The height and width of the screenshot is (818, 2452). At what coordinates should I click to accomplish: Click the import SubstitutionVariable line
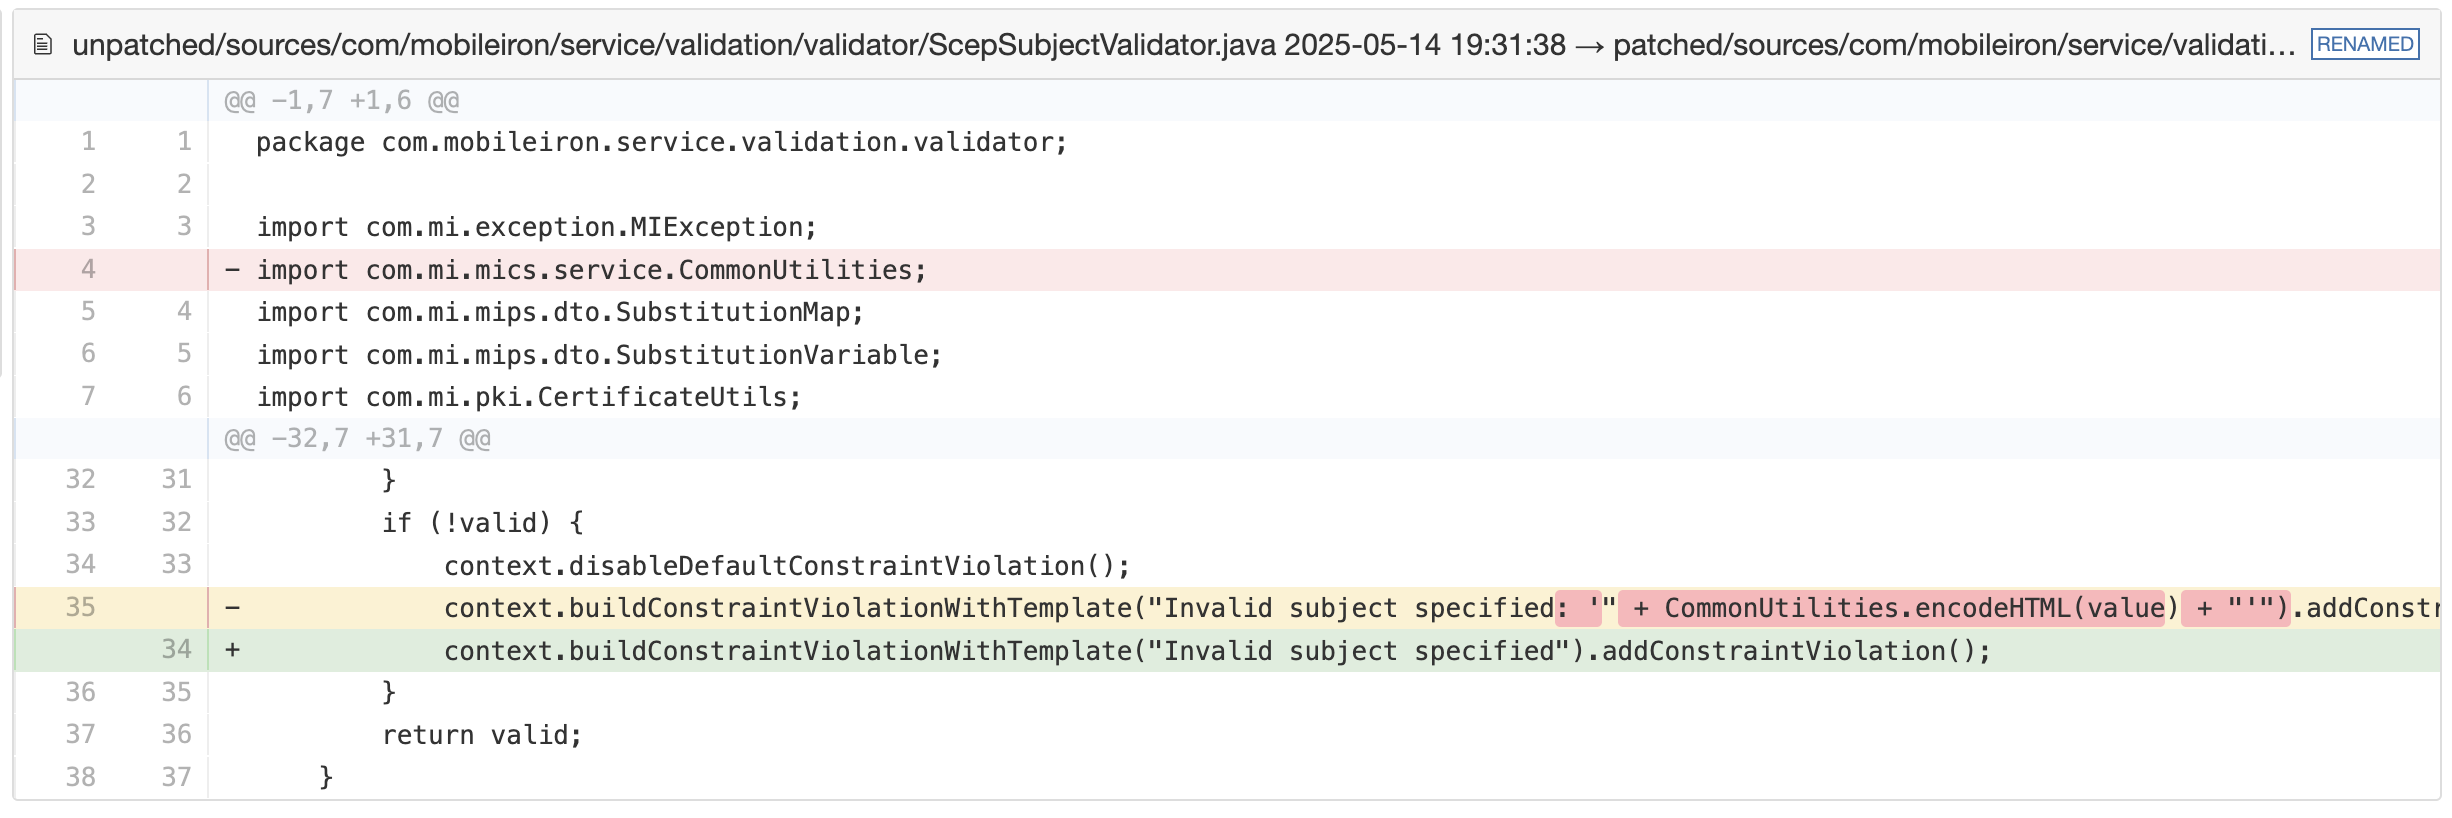coord(599,355)
